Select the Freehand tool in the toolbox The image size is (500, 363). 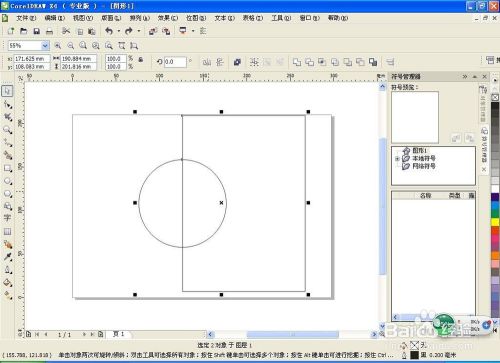(x=7, y=143)
